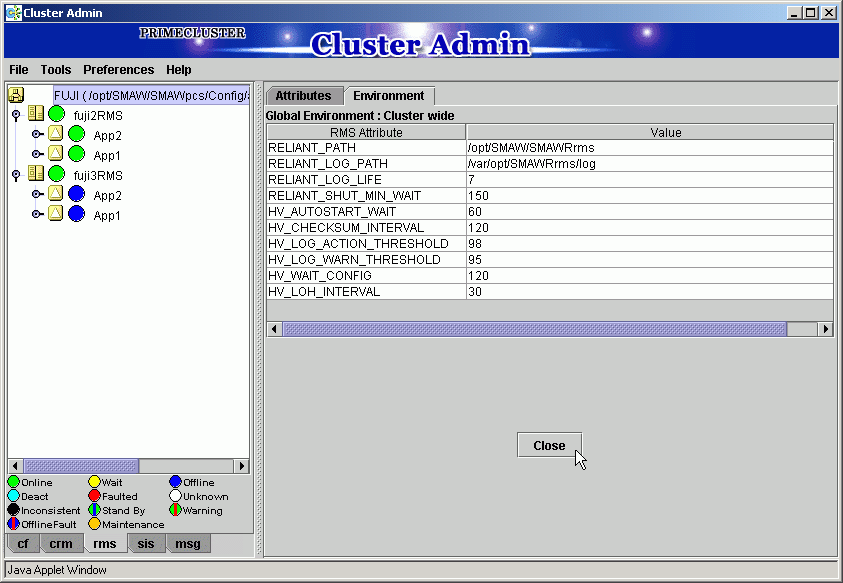Click the fuji3RMS node book icon

point(36,173)
